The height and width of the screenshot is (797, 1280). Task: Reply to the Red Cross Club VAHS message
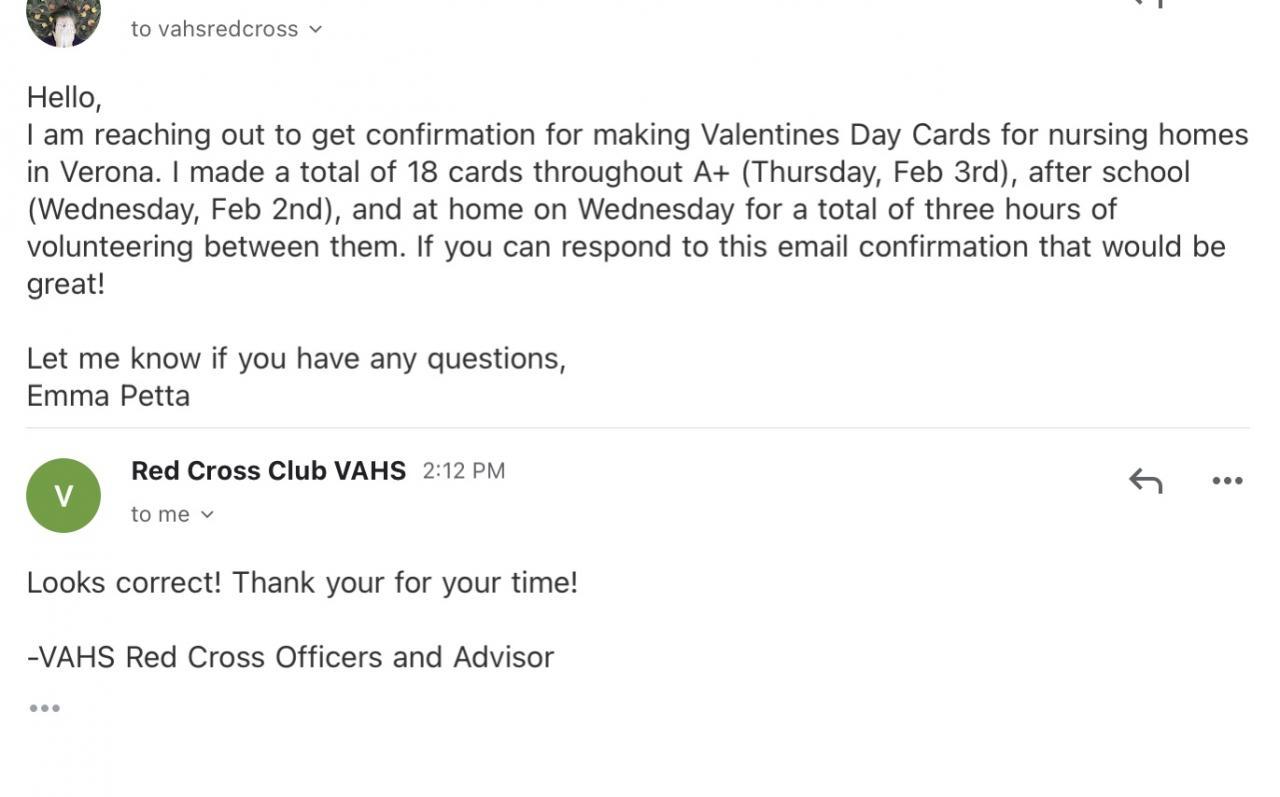(1145, 481)
